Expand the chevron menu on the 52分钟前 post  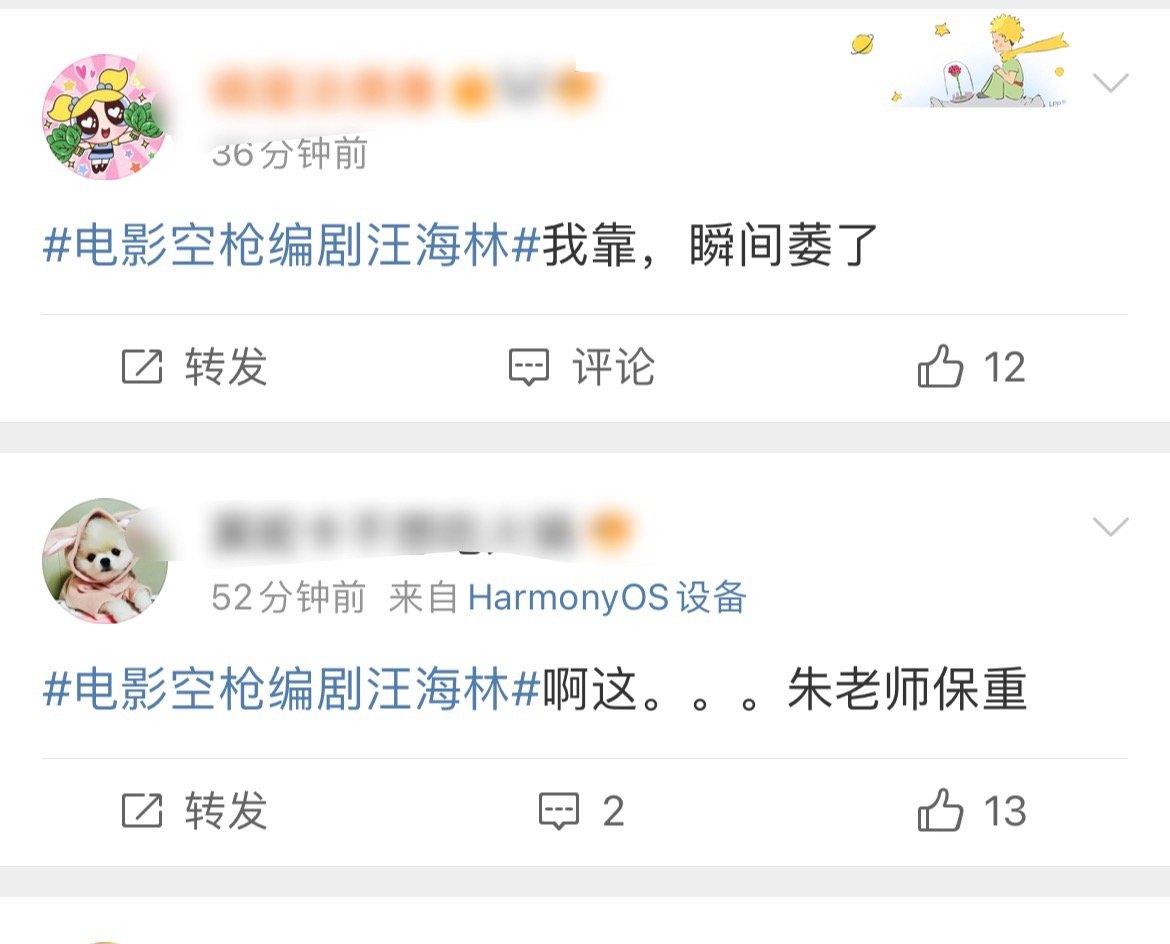point(1110,526)
